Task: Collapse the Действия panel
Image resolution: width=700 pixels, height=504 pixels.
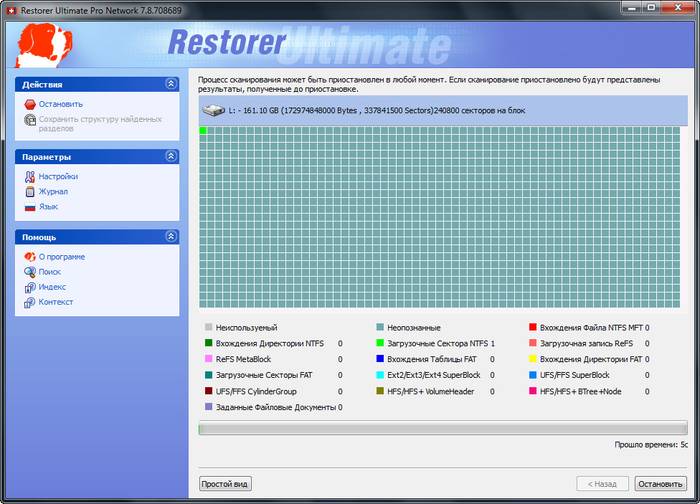Action: click(x=170, y=85)
